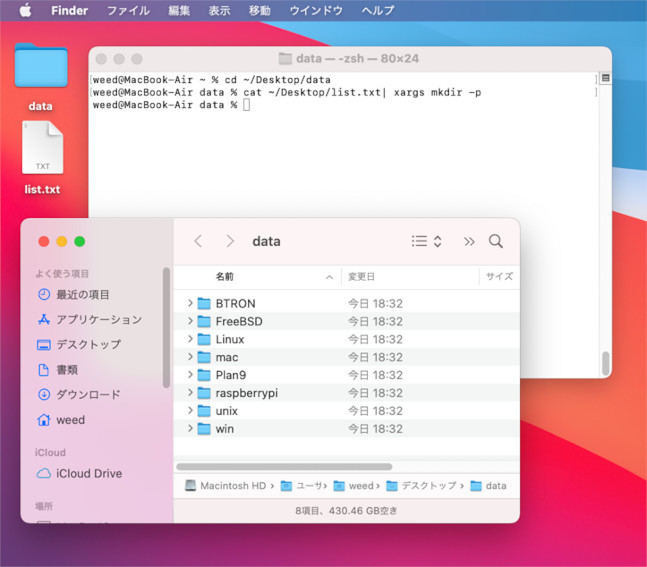Click the BTRON modified time 今日 18:32
The height and width of the screenshot is (567, 647).
375,303
